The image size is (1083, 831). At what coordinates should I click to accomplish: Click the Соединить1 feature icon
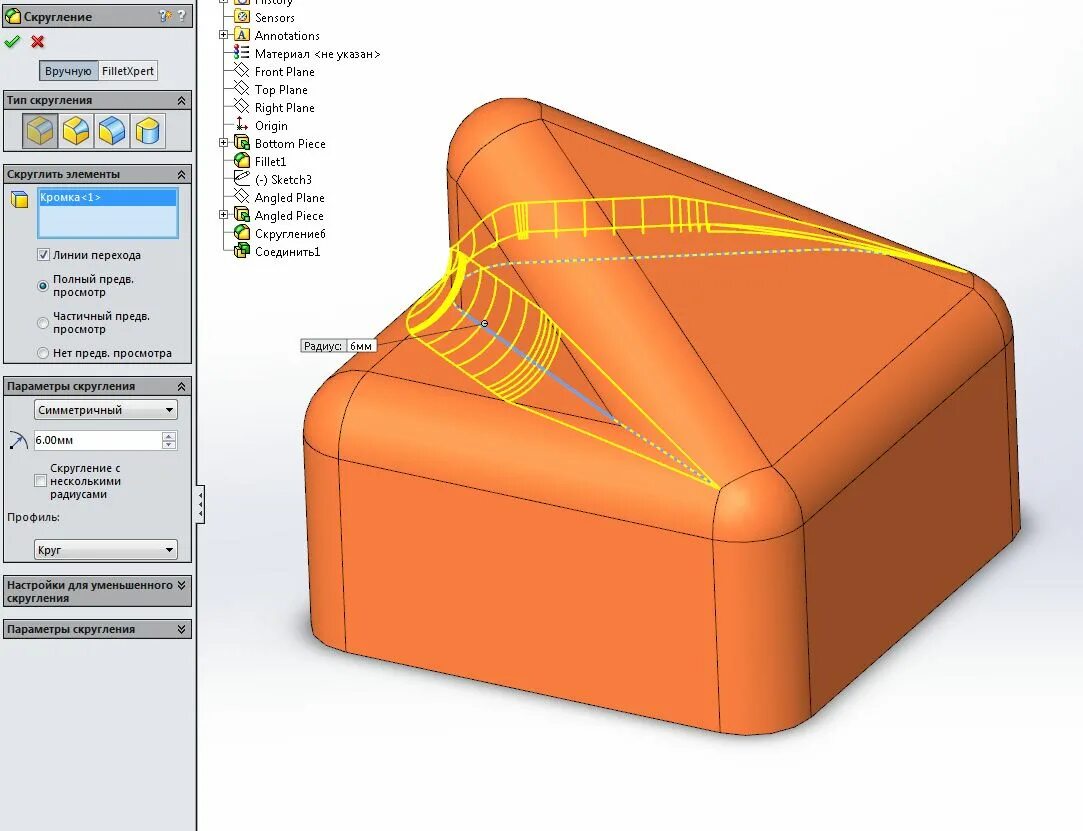point(242,251)
